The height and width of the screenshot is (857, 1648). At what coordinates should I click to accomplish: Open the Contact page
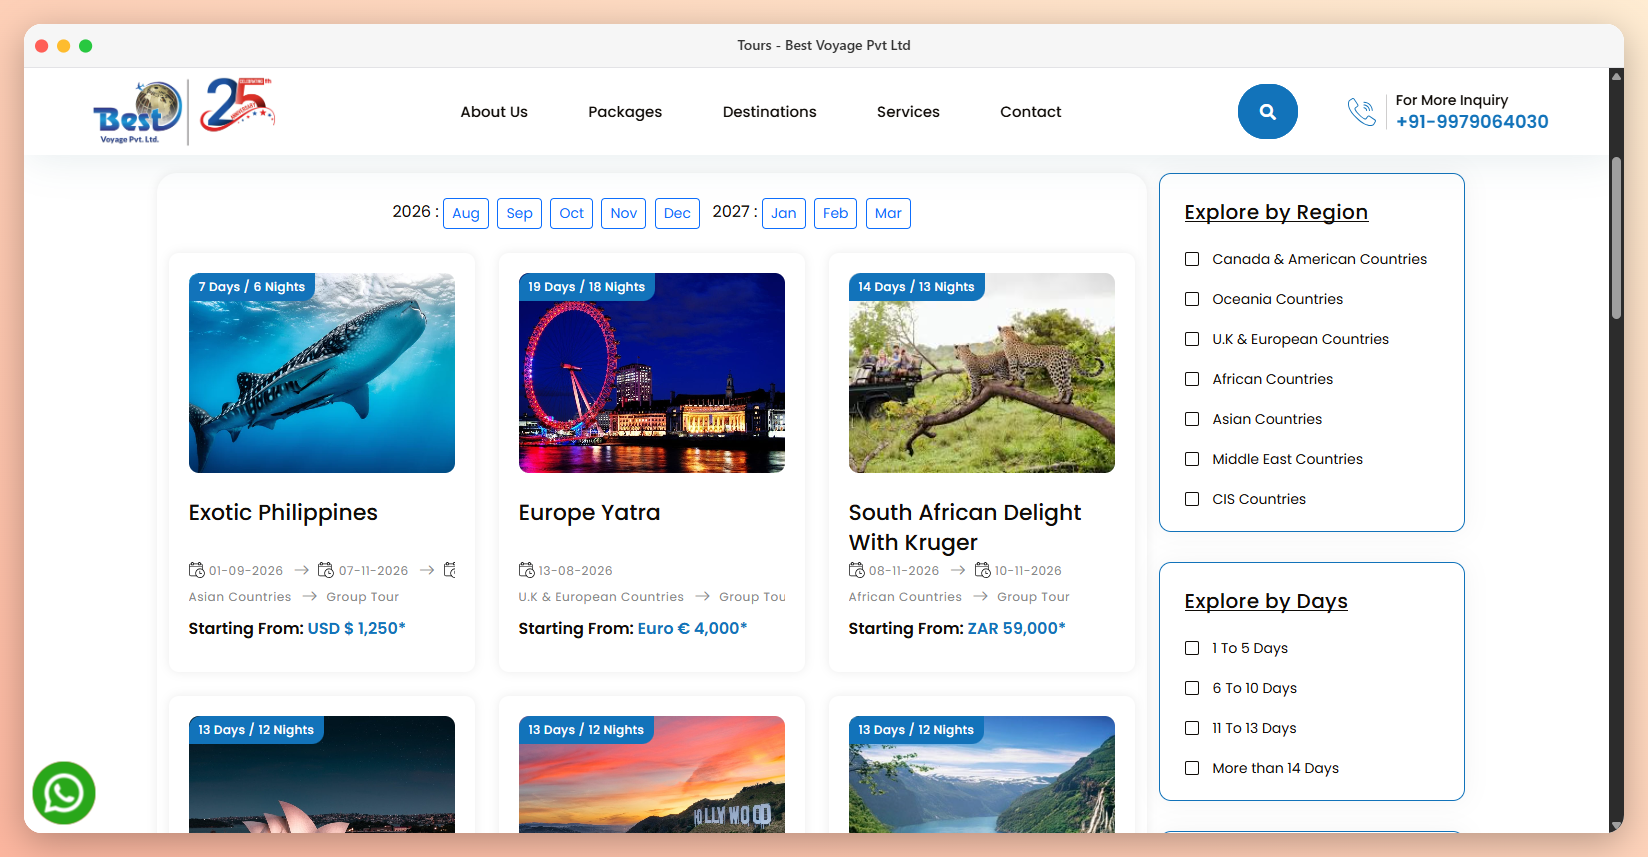pyautogui.click(x=1031, y=112)
